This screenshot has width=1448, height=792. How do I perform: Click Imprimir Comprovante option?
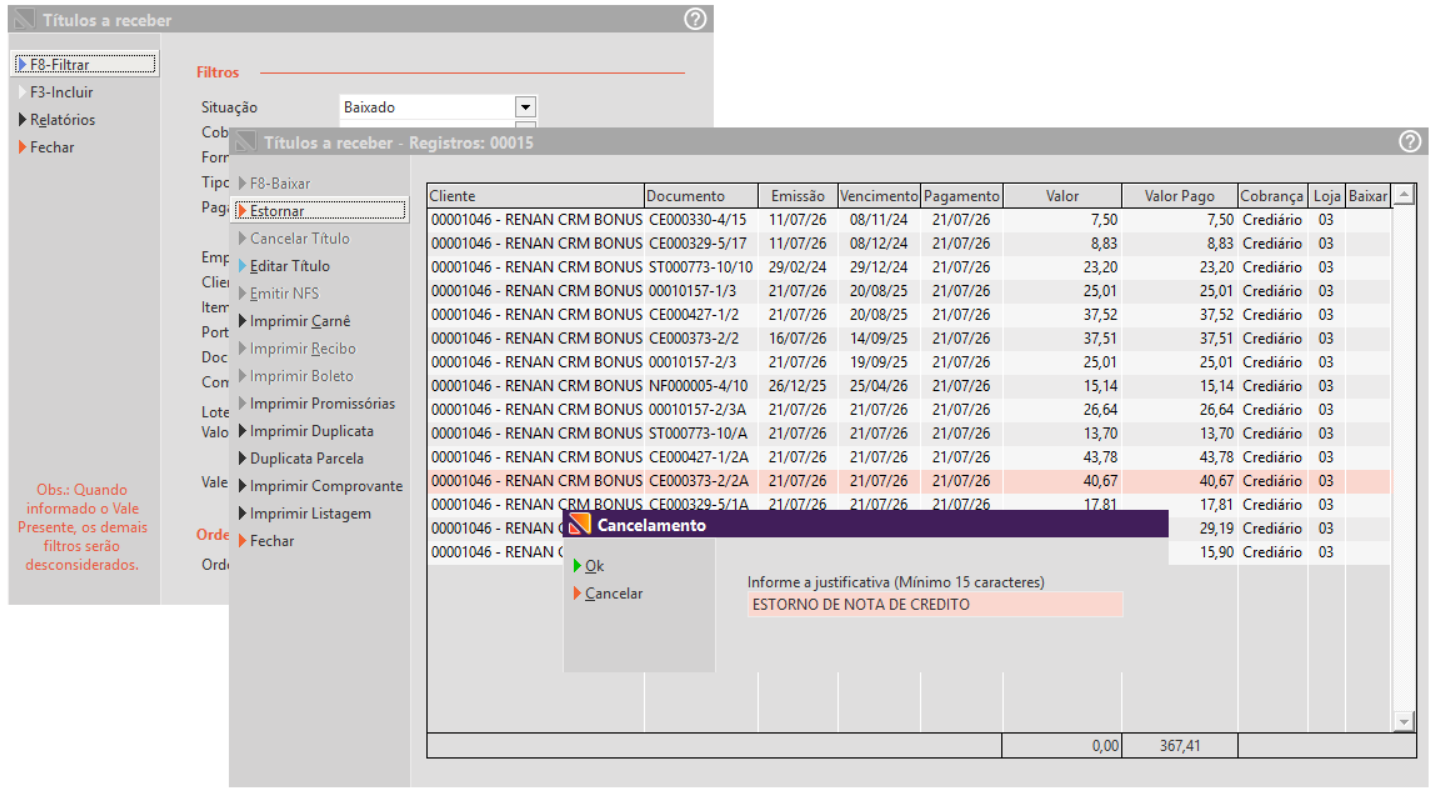coord(326,486)
